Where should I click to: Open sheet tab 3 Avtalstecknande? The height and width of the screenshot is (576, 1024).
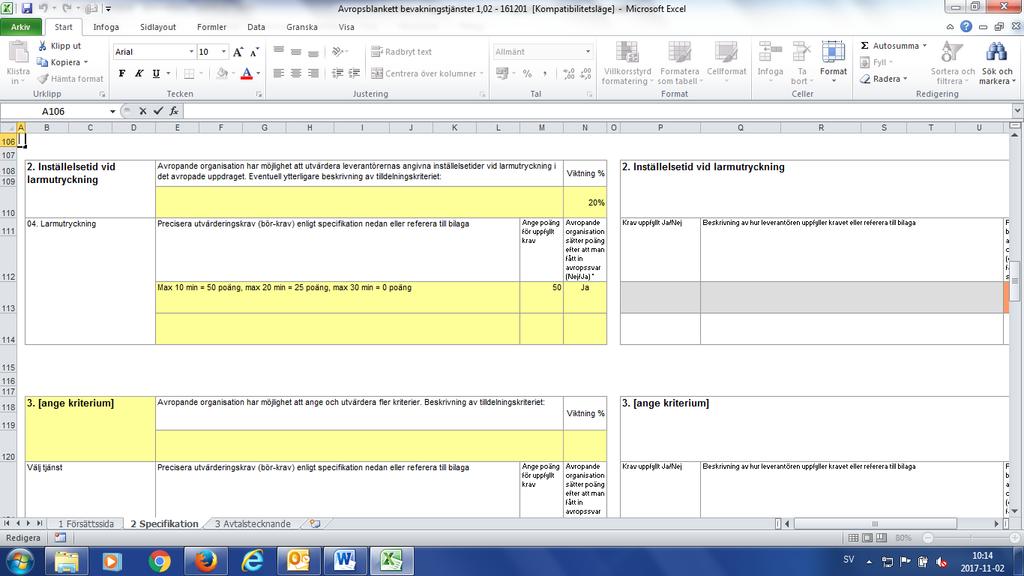coord(252,524)
